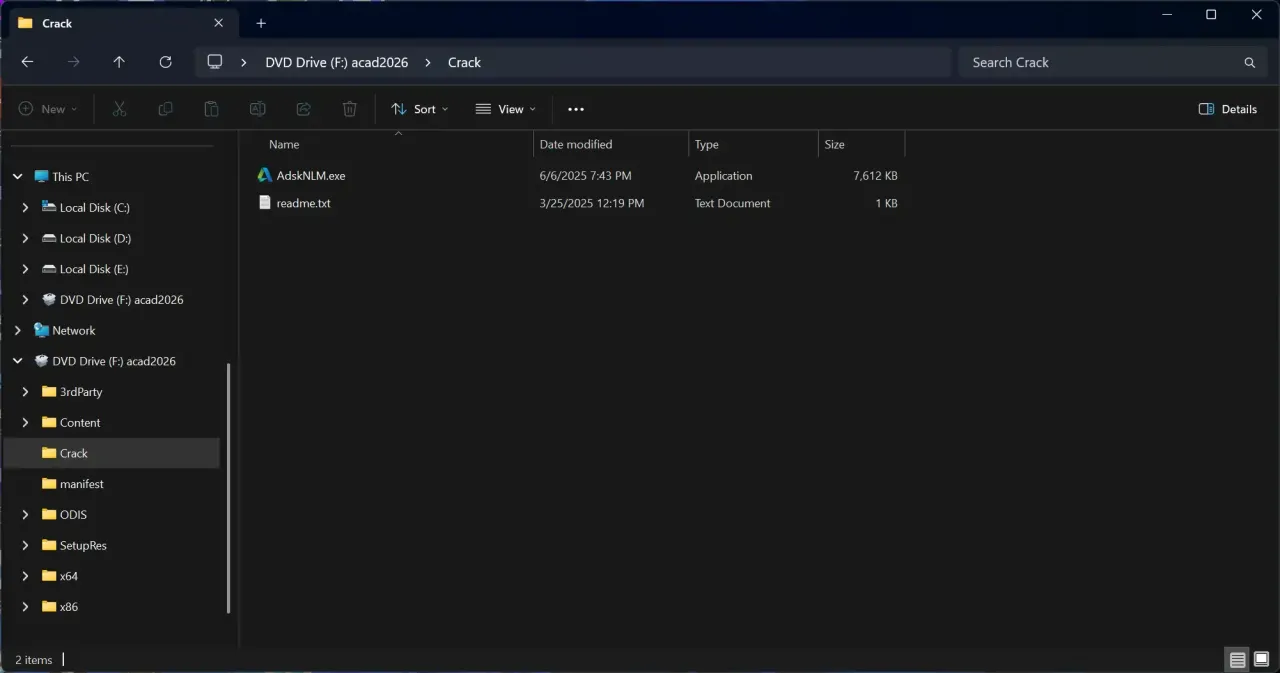1280x673 pixels.
Task: Open the View dropdown
Action: click(x=506, y=109)
